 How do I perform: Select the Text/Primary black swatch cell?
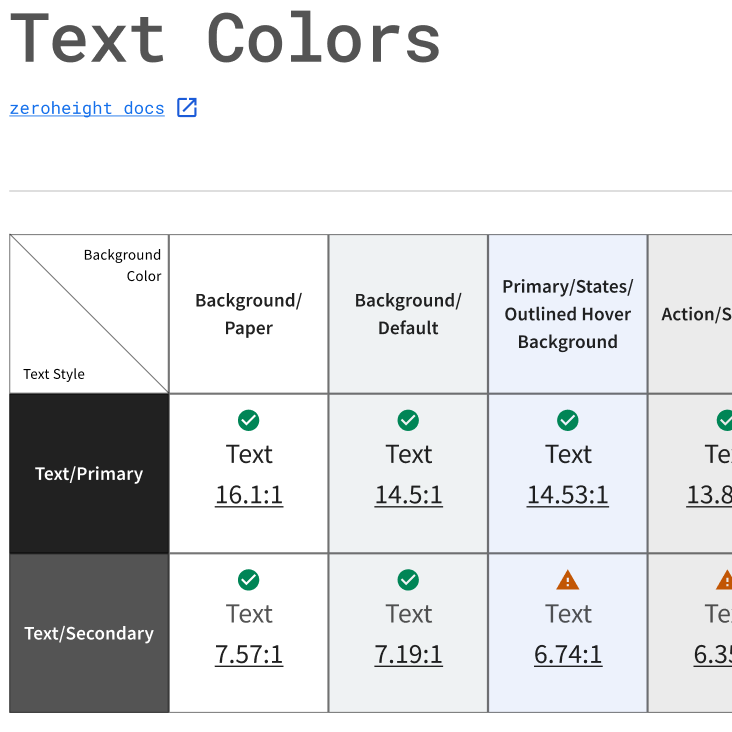89,473
